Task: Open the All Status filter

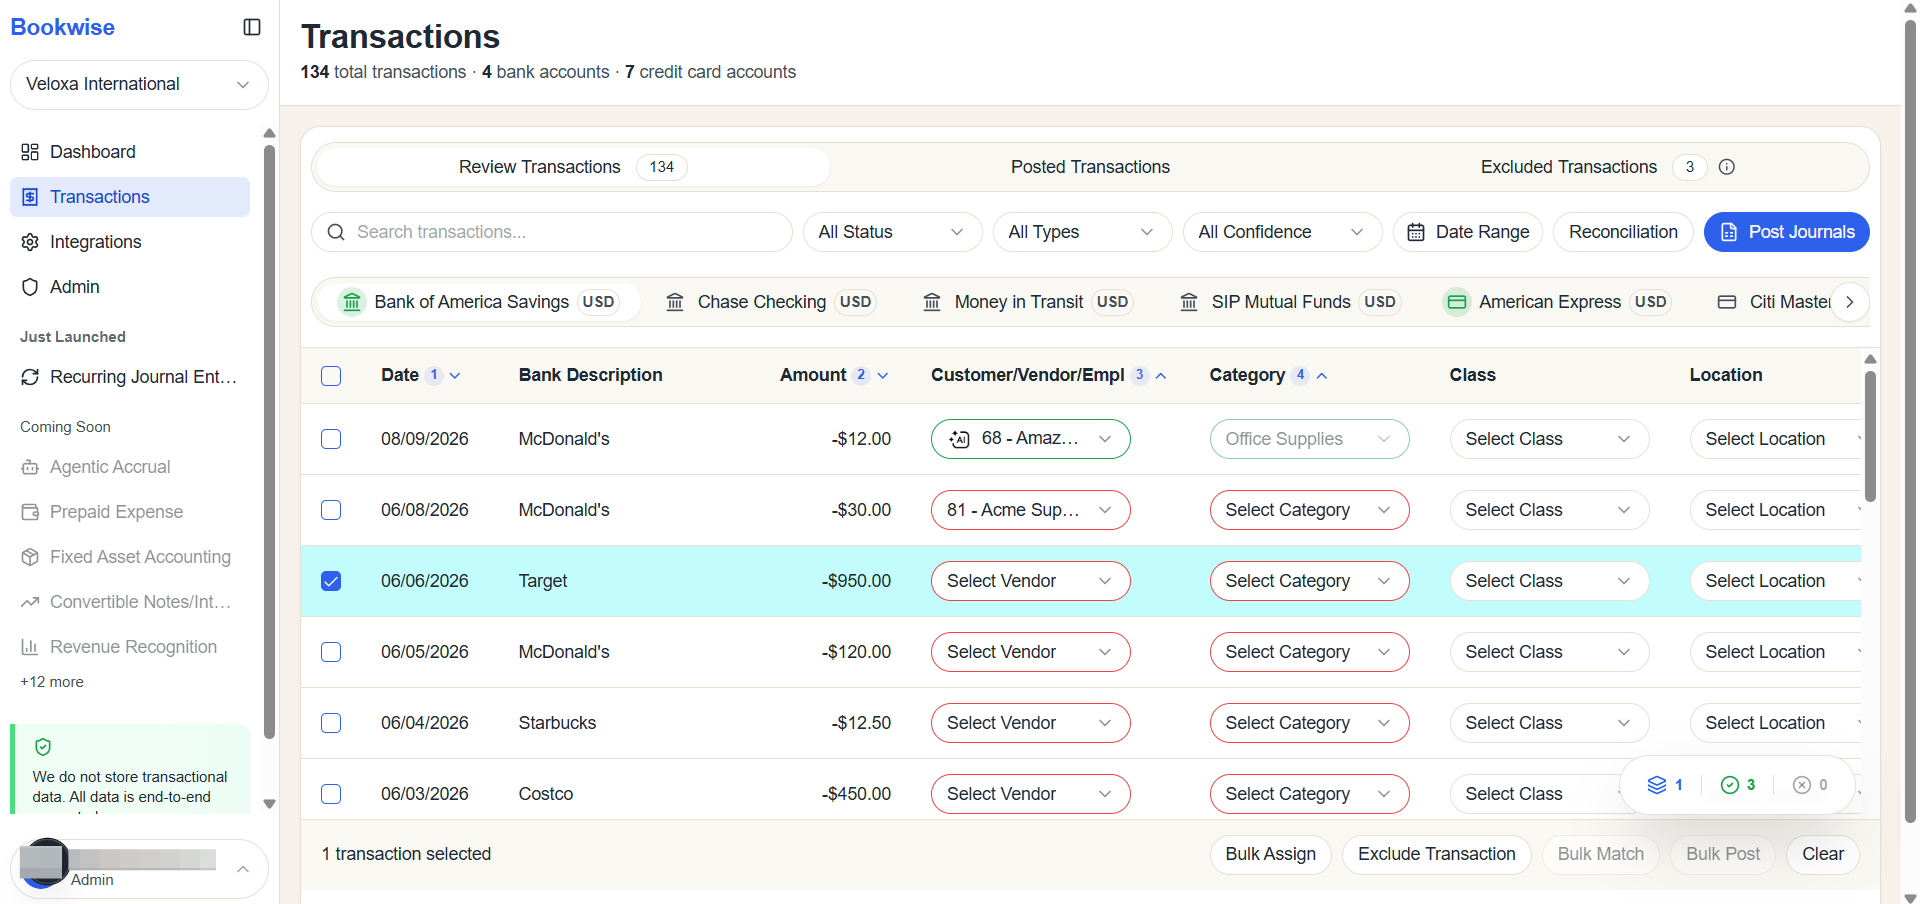Action: 892,232
